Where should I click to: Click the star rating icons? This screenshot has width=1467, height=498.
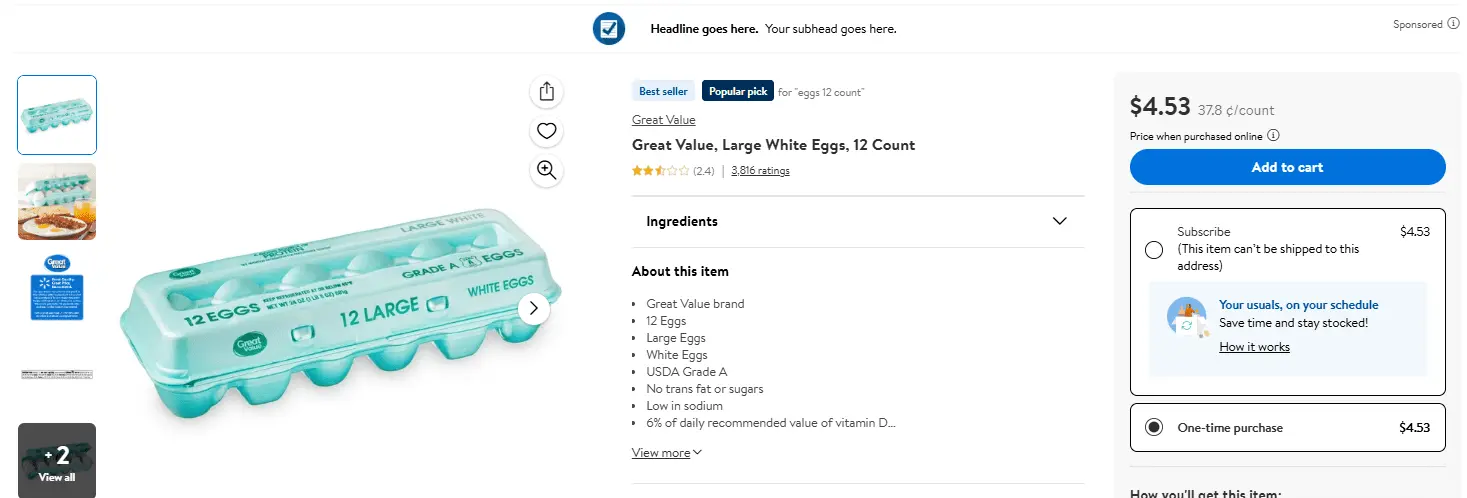click(x=660, y=171)
